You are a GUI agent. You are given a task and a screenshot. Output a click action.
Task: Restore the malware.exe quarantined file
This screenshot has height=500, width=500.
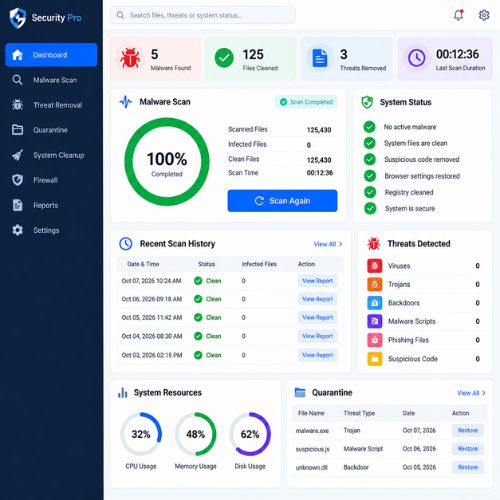[468, 430]
